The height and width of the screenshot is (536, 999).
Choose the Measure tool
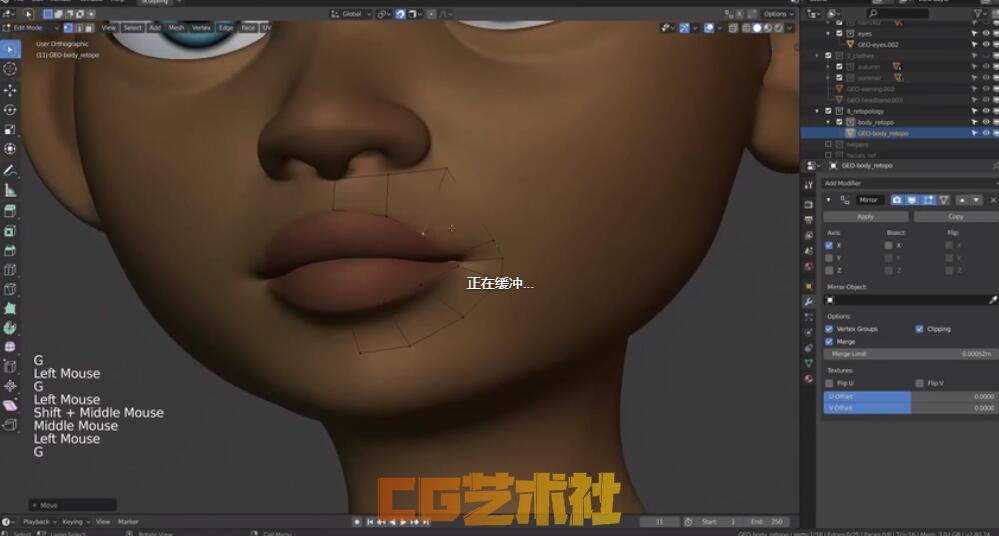10,190
